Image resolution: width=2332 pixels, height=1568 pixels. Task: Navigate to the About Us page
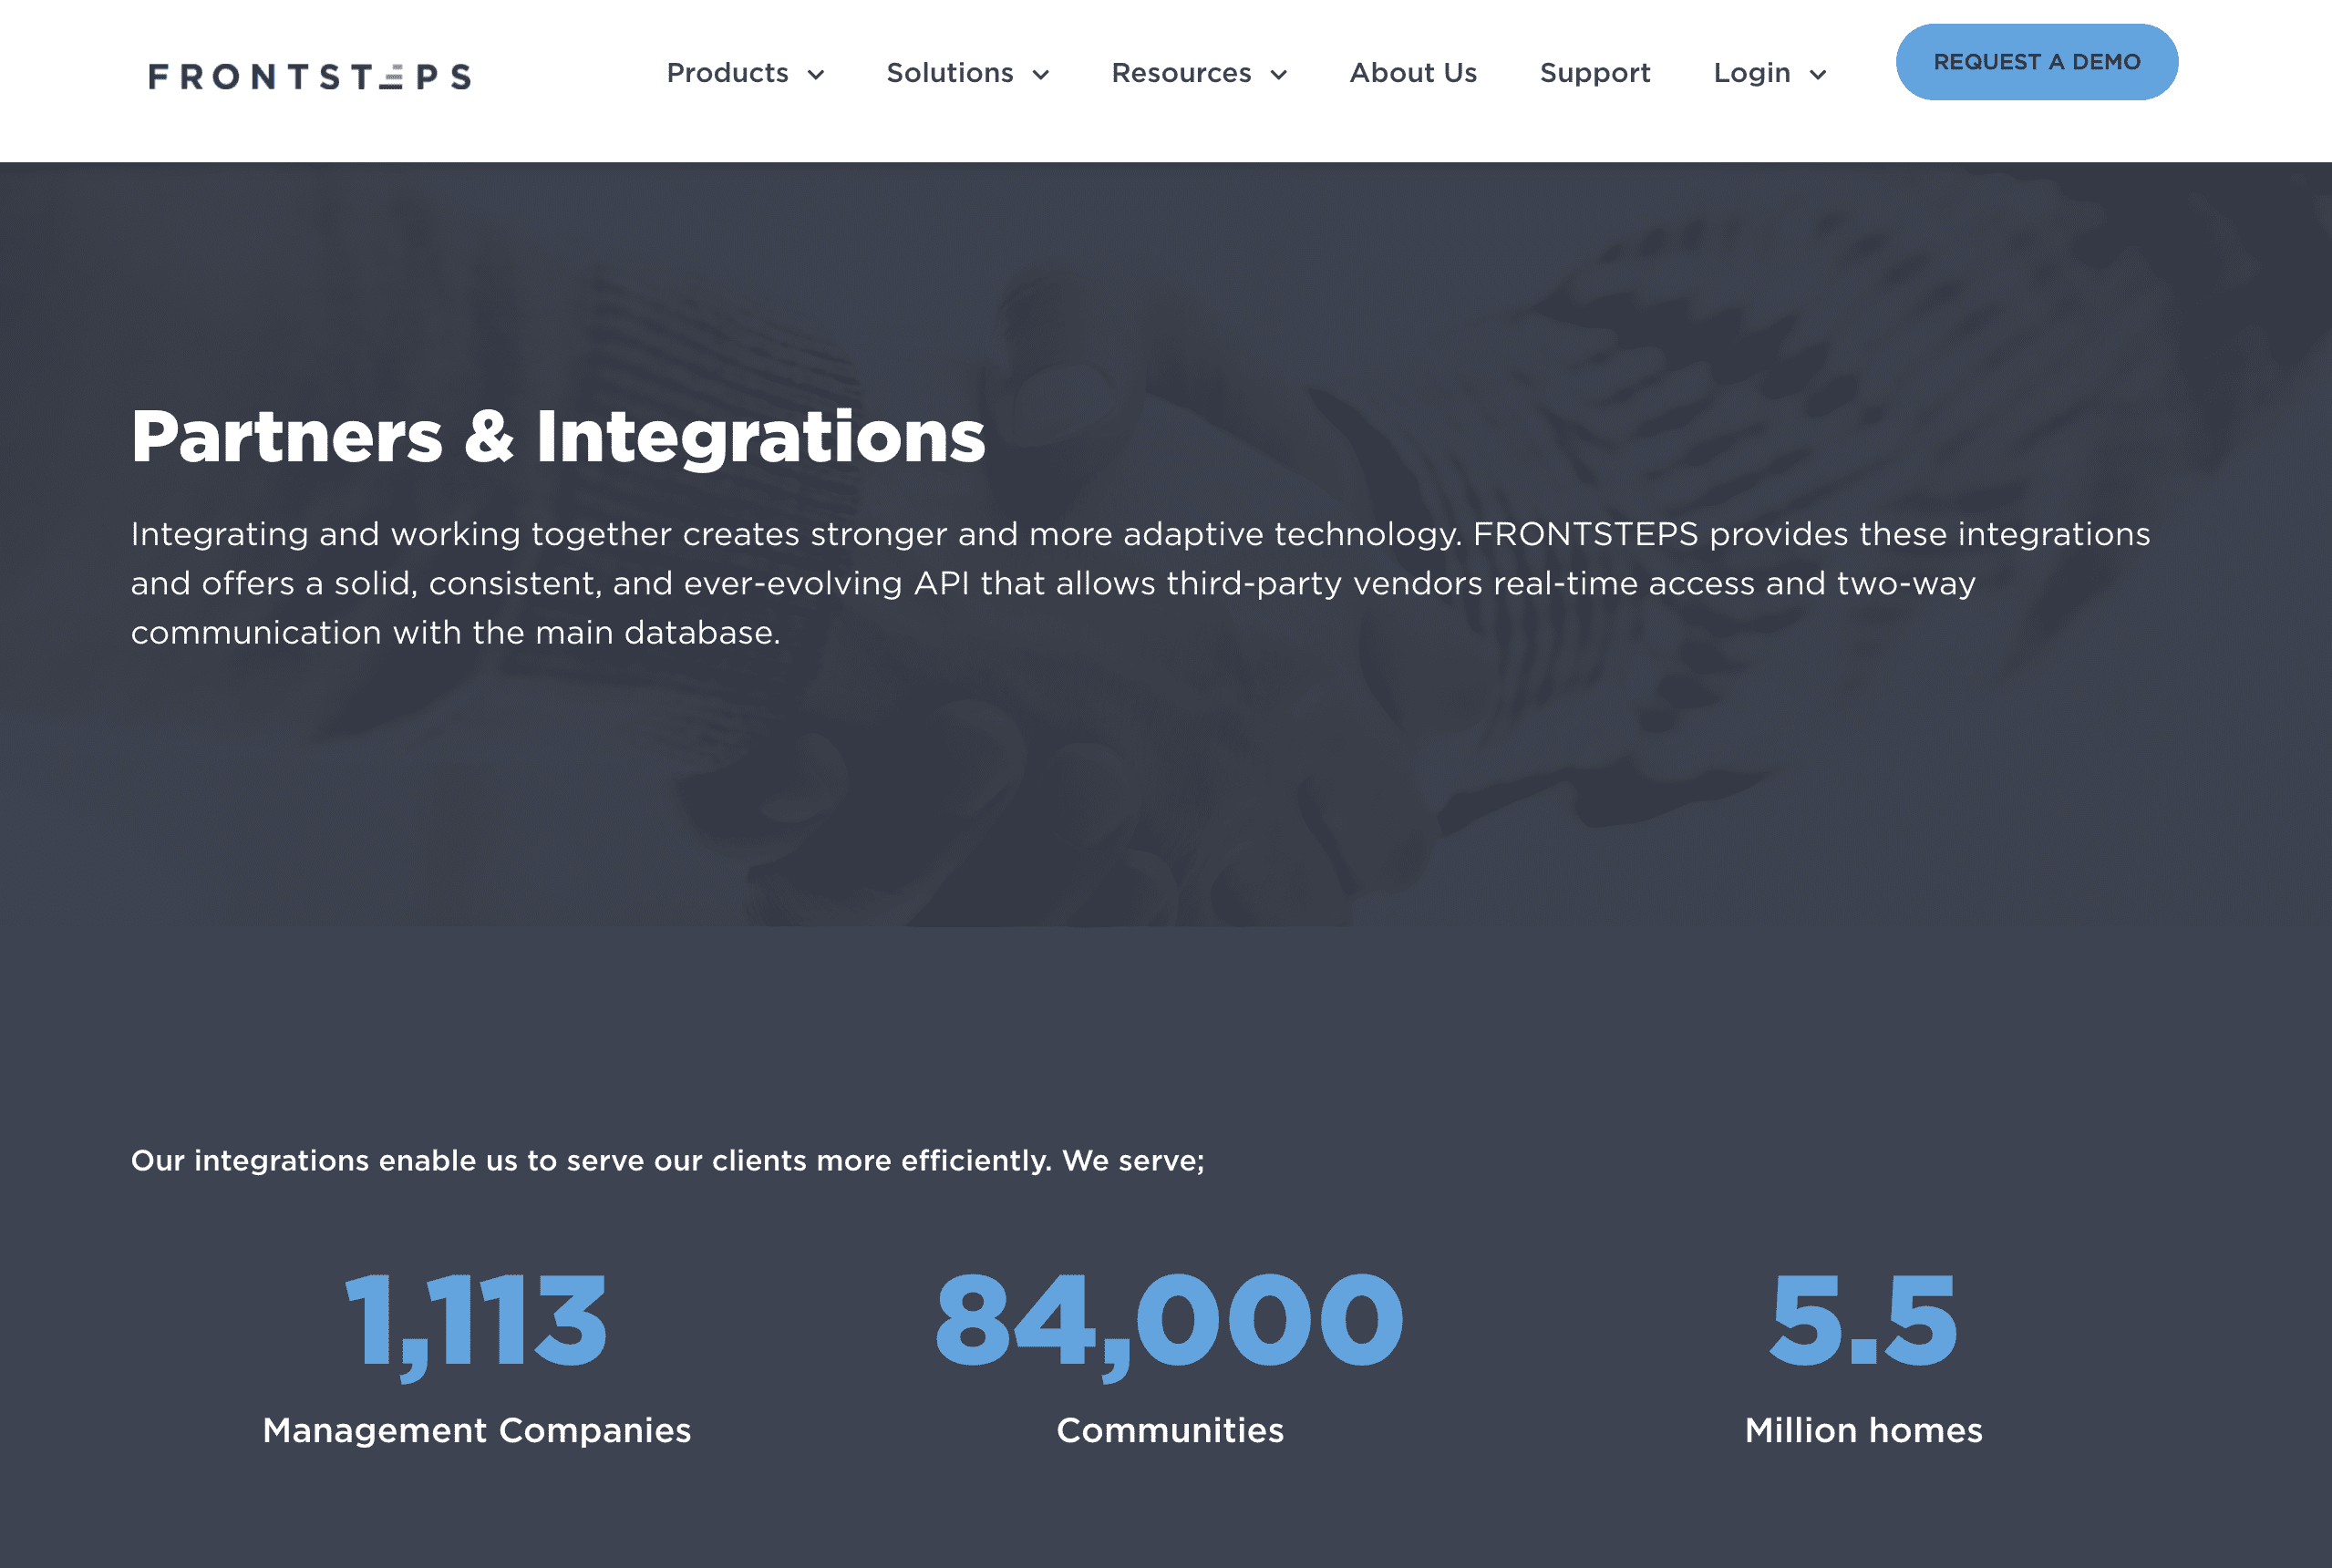[1413, 72]
